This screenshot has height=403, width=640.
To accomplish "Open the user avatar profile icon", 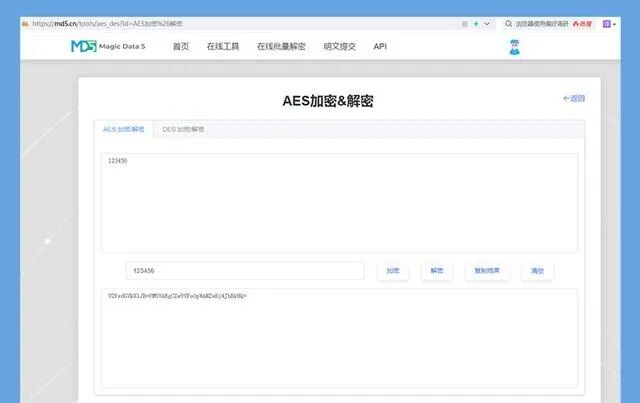I will (514, 47).
